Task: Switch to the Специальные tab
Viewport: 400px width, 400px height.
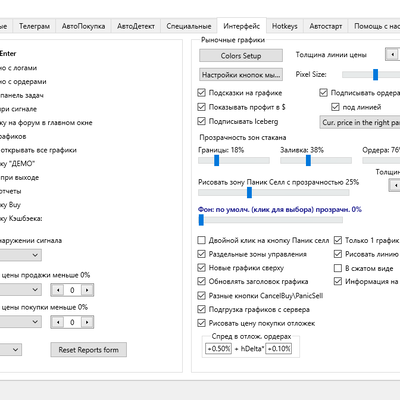Action: click(189, 26)
